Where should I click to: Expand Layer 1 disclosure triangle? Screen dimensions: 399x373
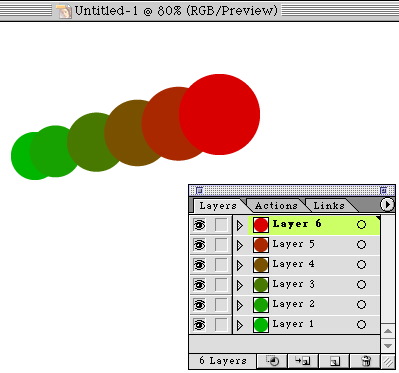(240, 325)
